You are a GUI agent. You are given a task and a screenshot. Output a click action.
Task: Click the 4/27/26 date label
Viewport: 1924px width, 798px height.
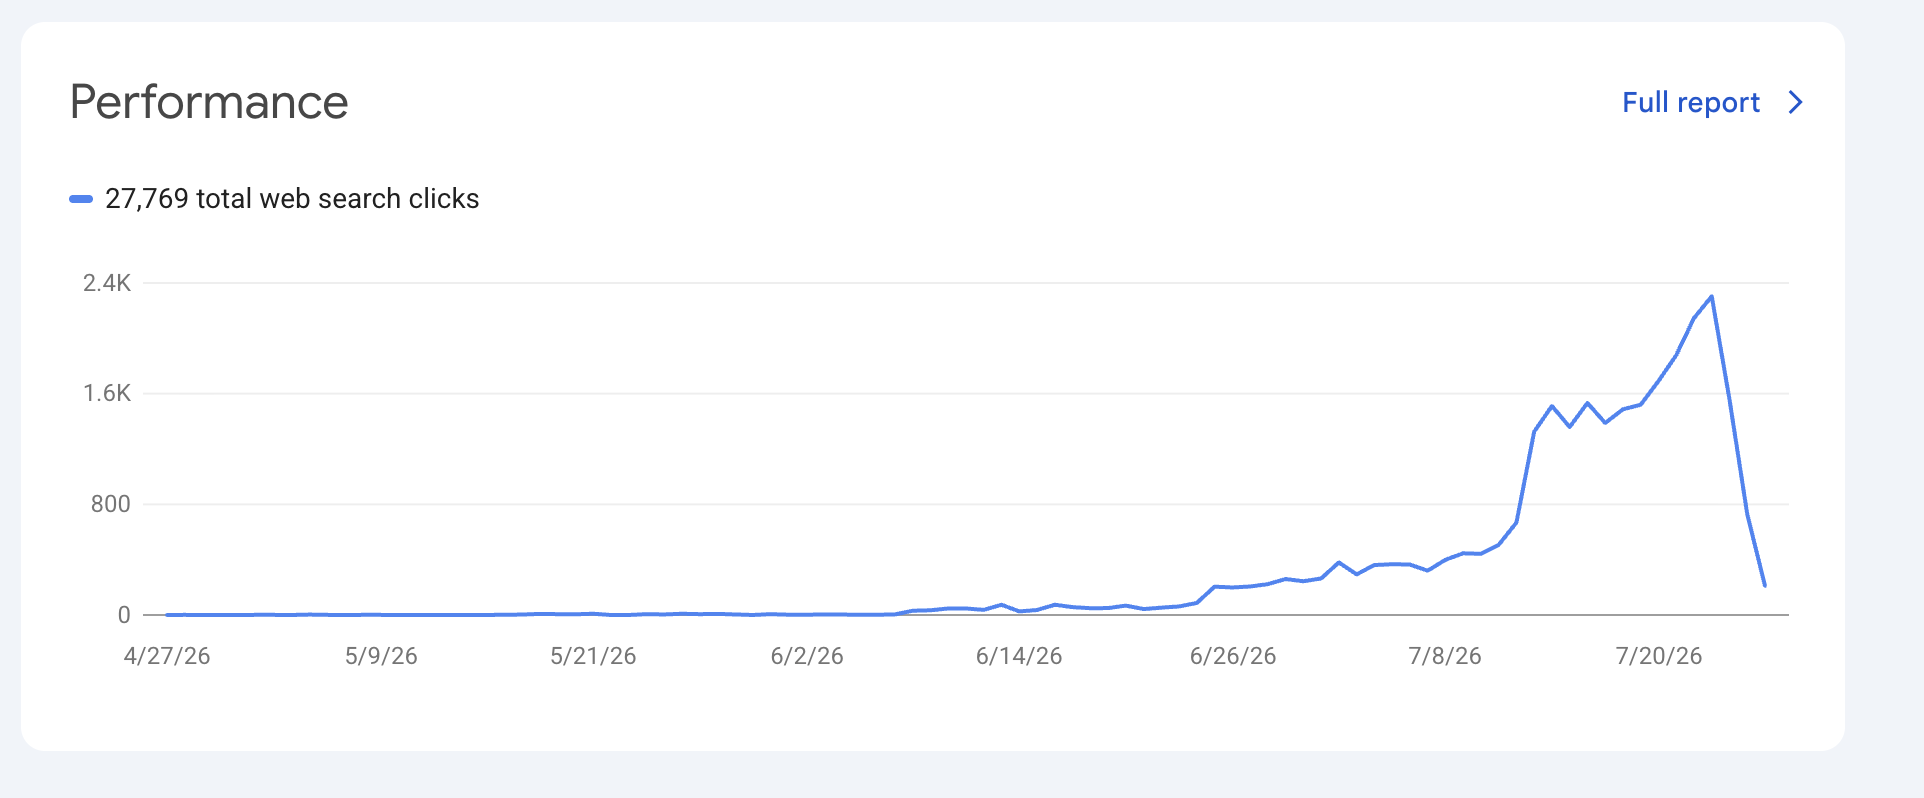167,656
